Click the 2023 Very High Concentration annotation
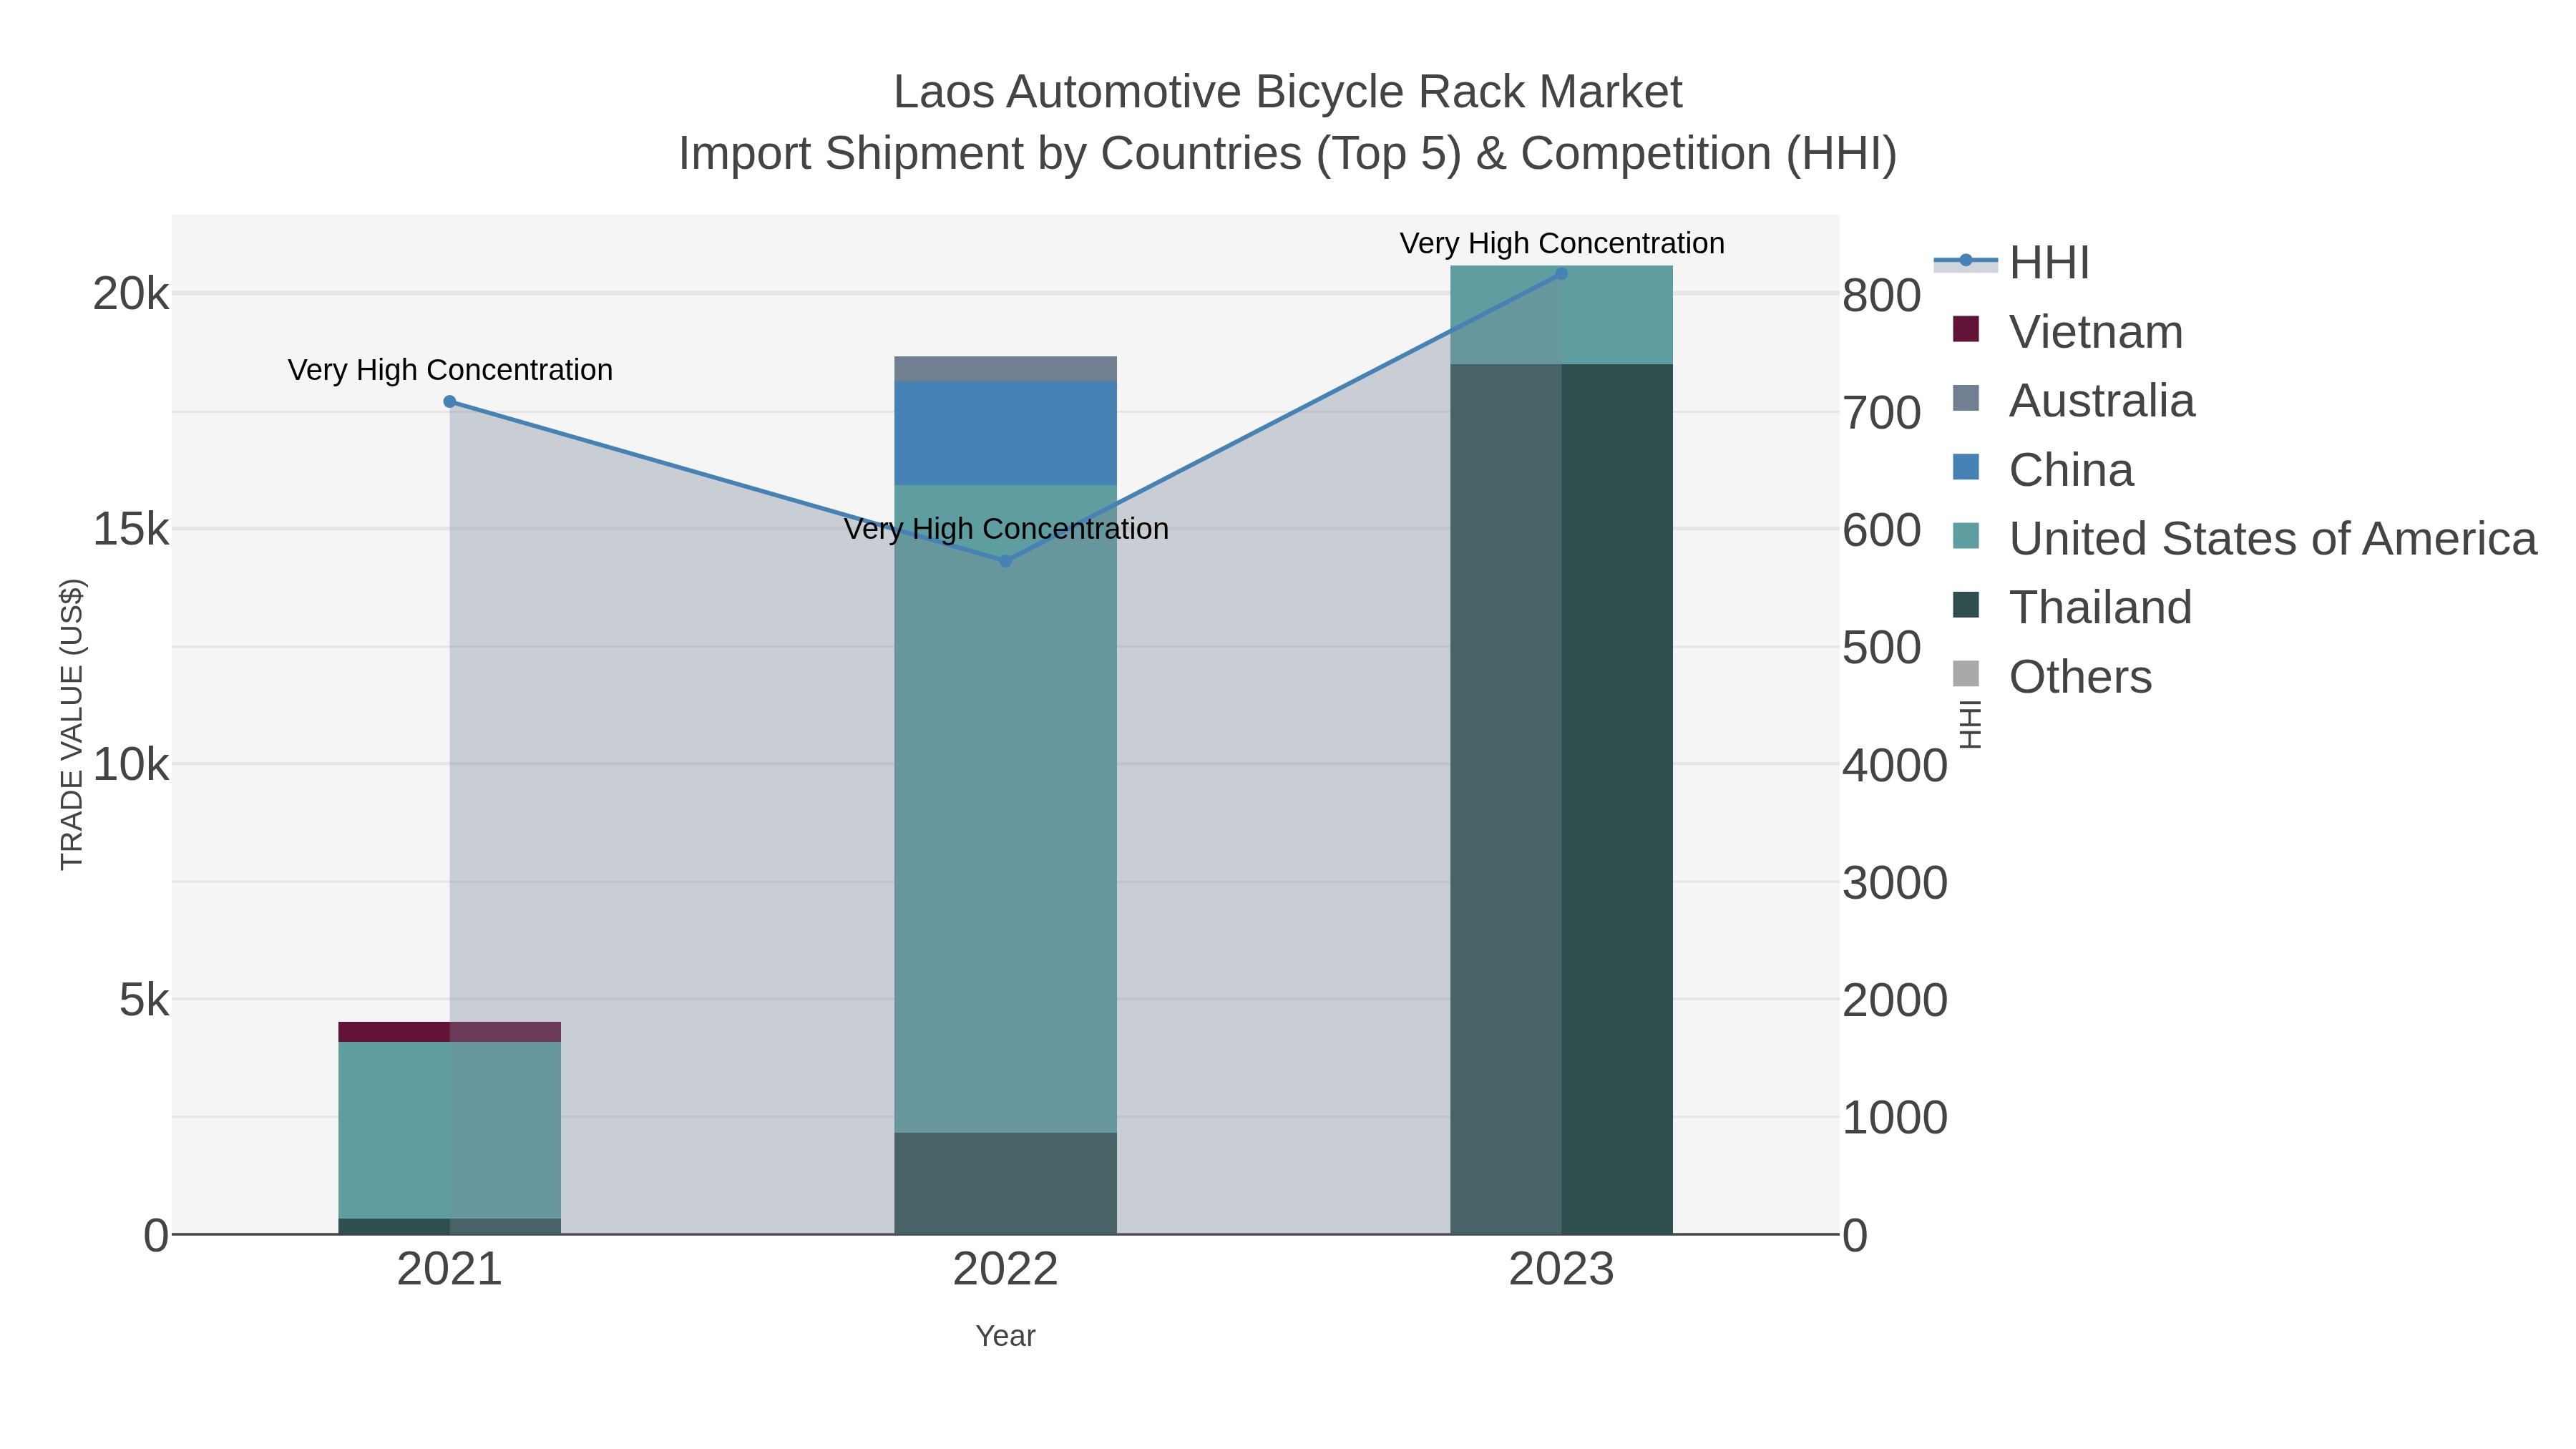Image resolution: width=2576 pixels, height=1449 pixels. click(x=1562, y=243)
